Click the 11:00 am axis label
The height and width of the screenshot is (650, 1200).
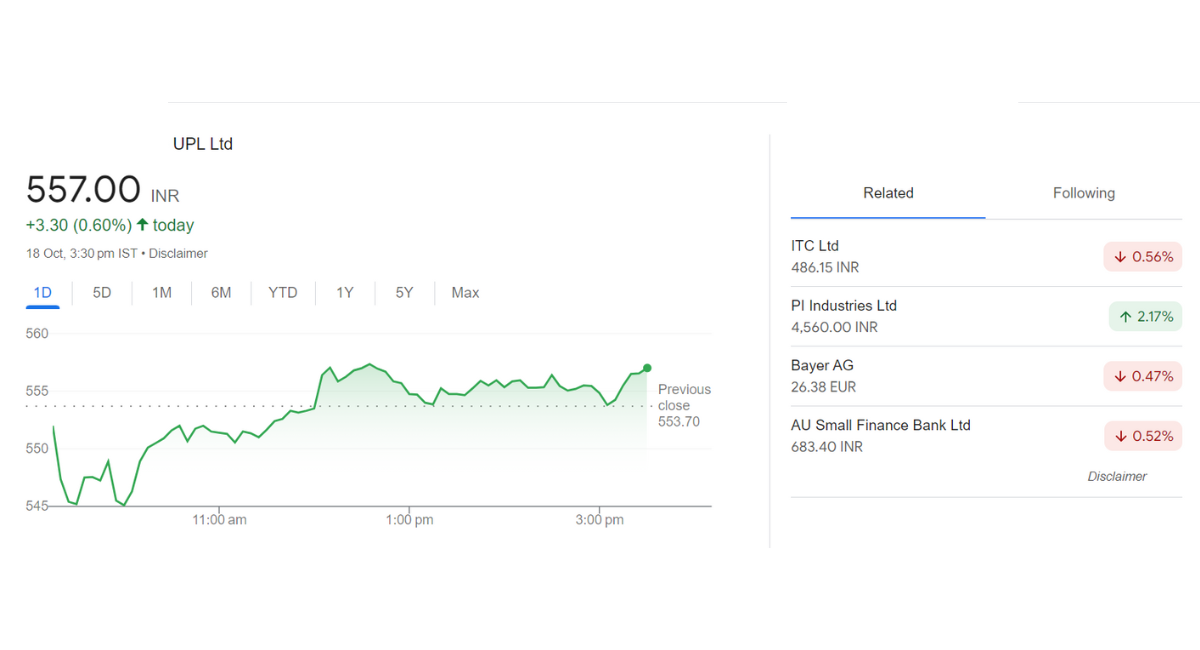220,520
